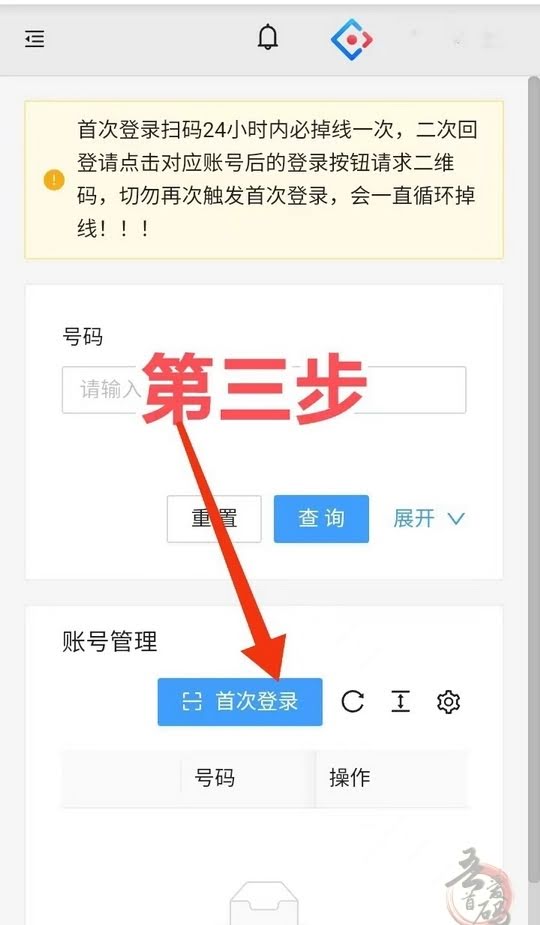Click the yellow warning icon in alert
540x925 pixels.
click(x=54, y=179)
